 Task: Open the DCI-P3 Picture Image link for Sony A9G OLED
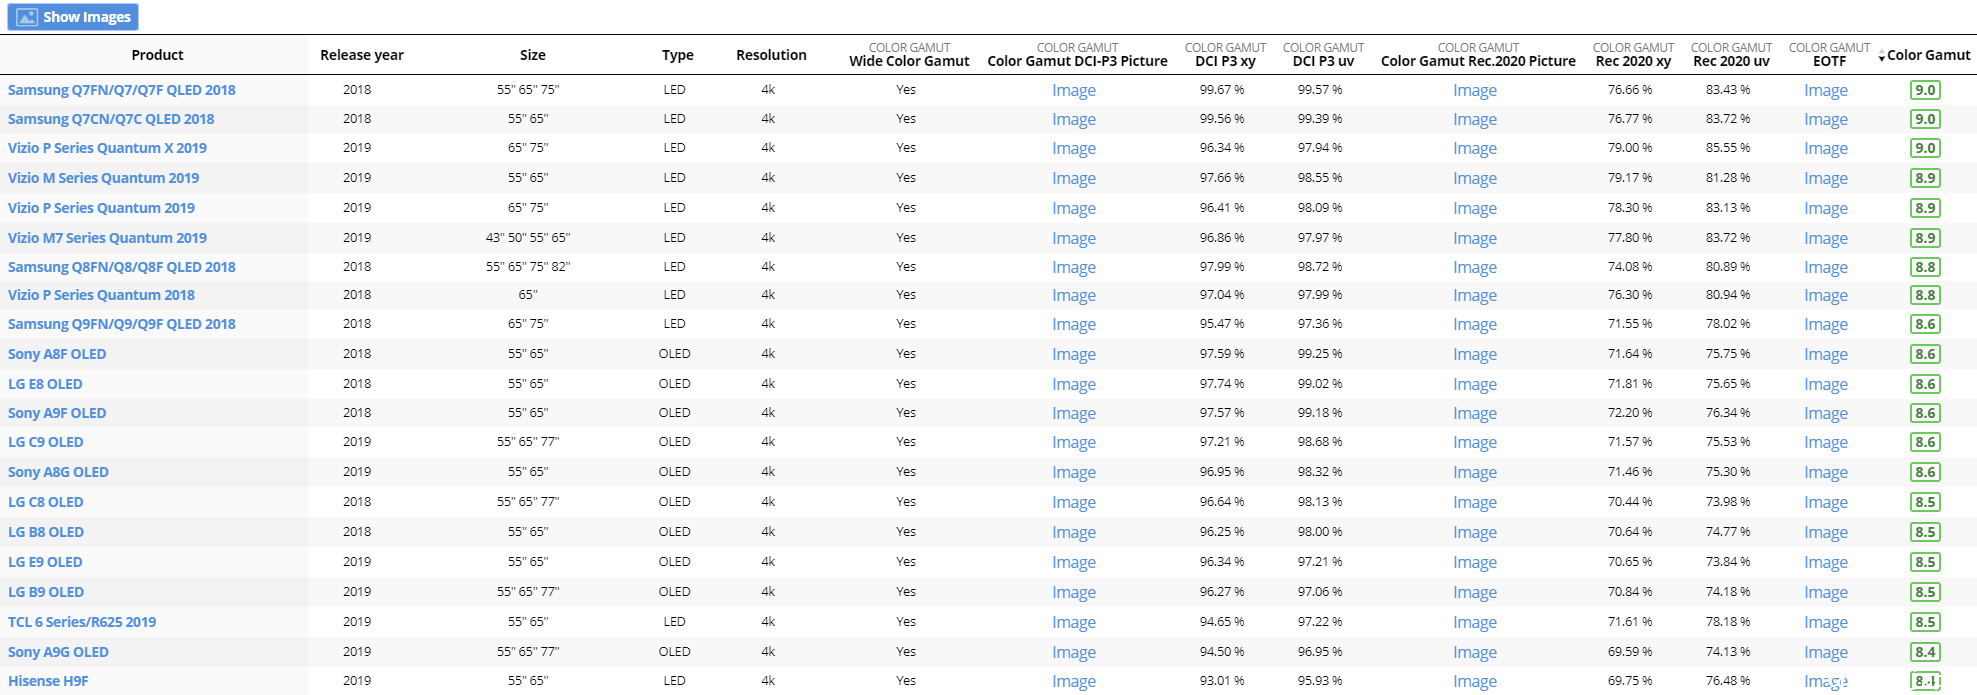pos(1074,652)
